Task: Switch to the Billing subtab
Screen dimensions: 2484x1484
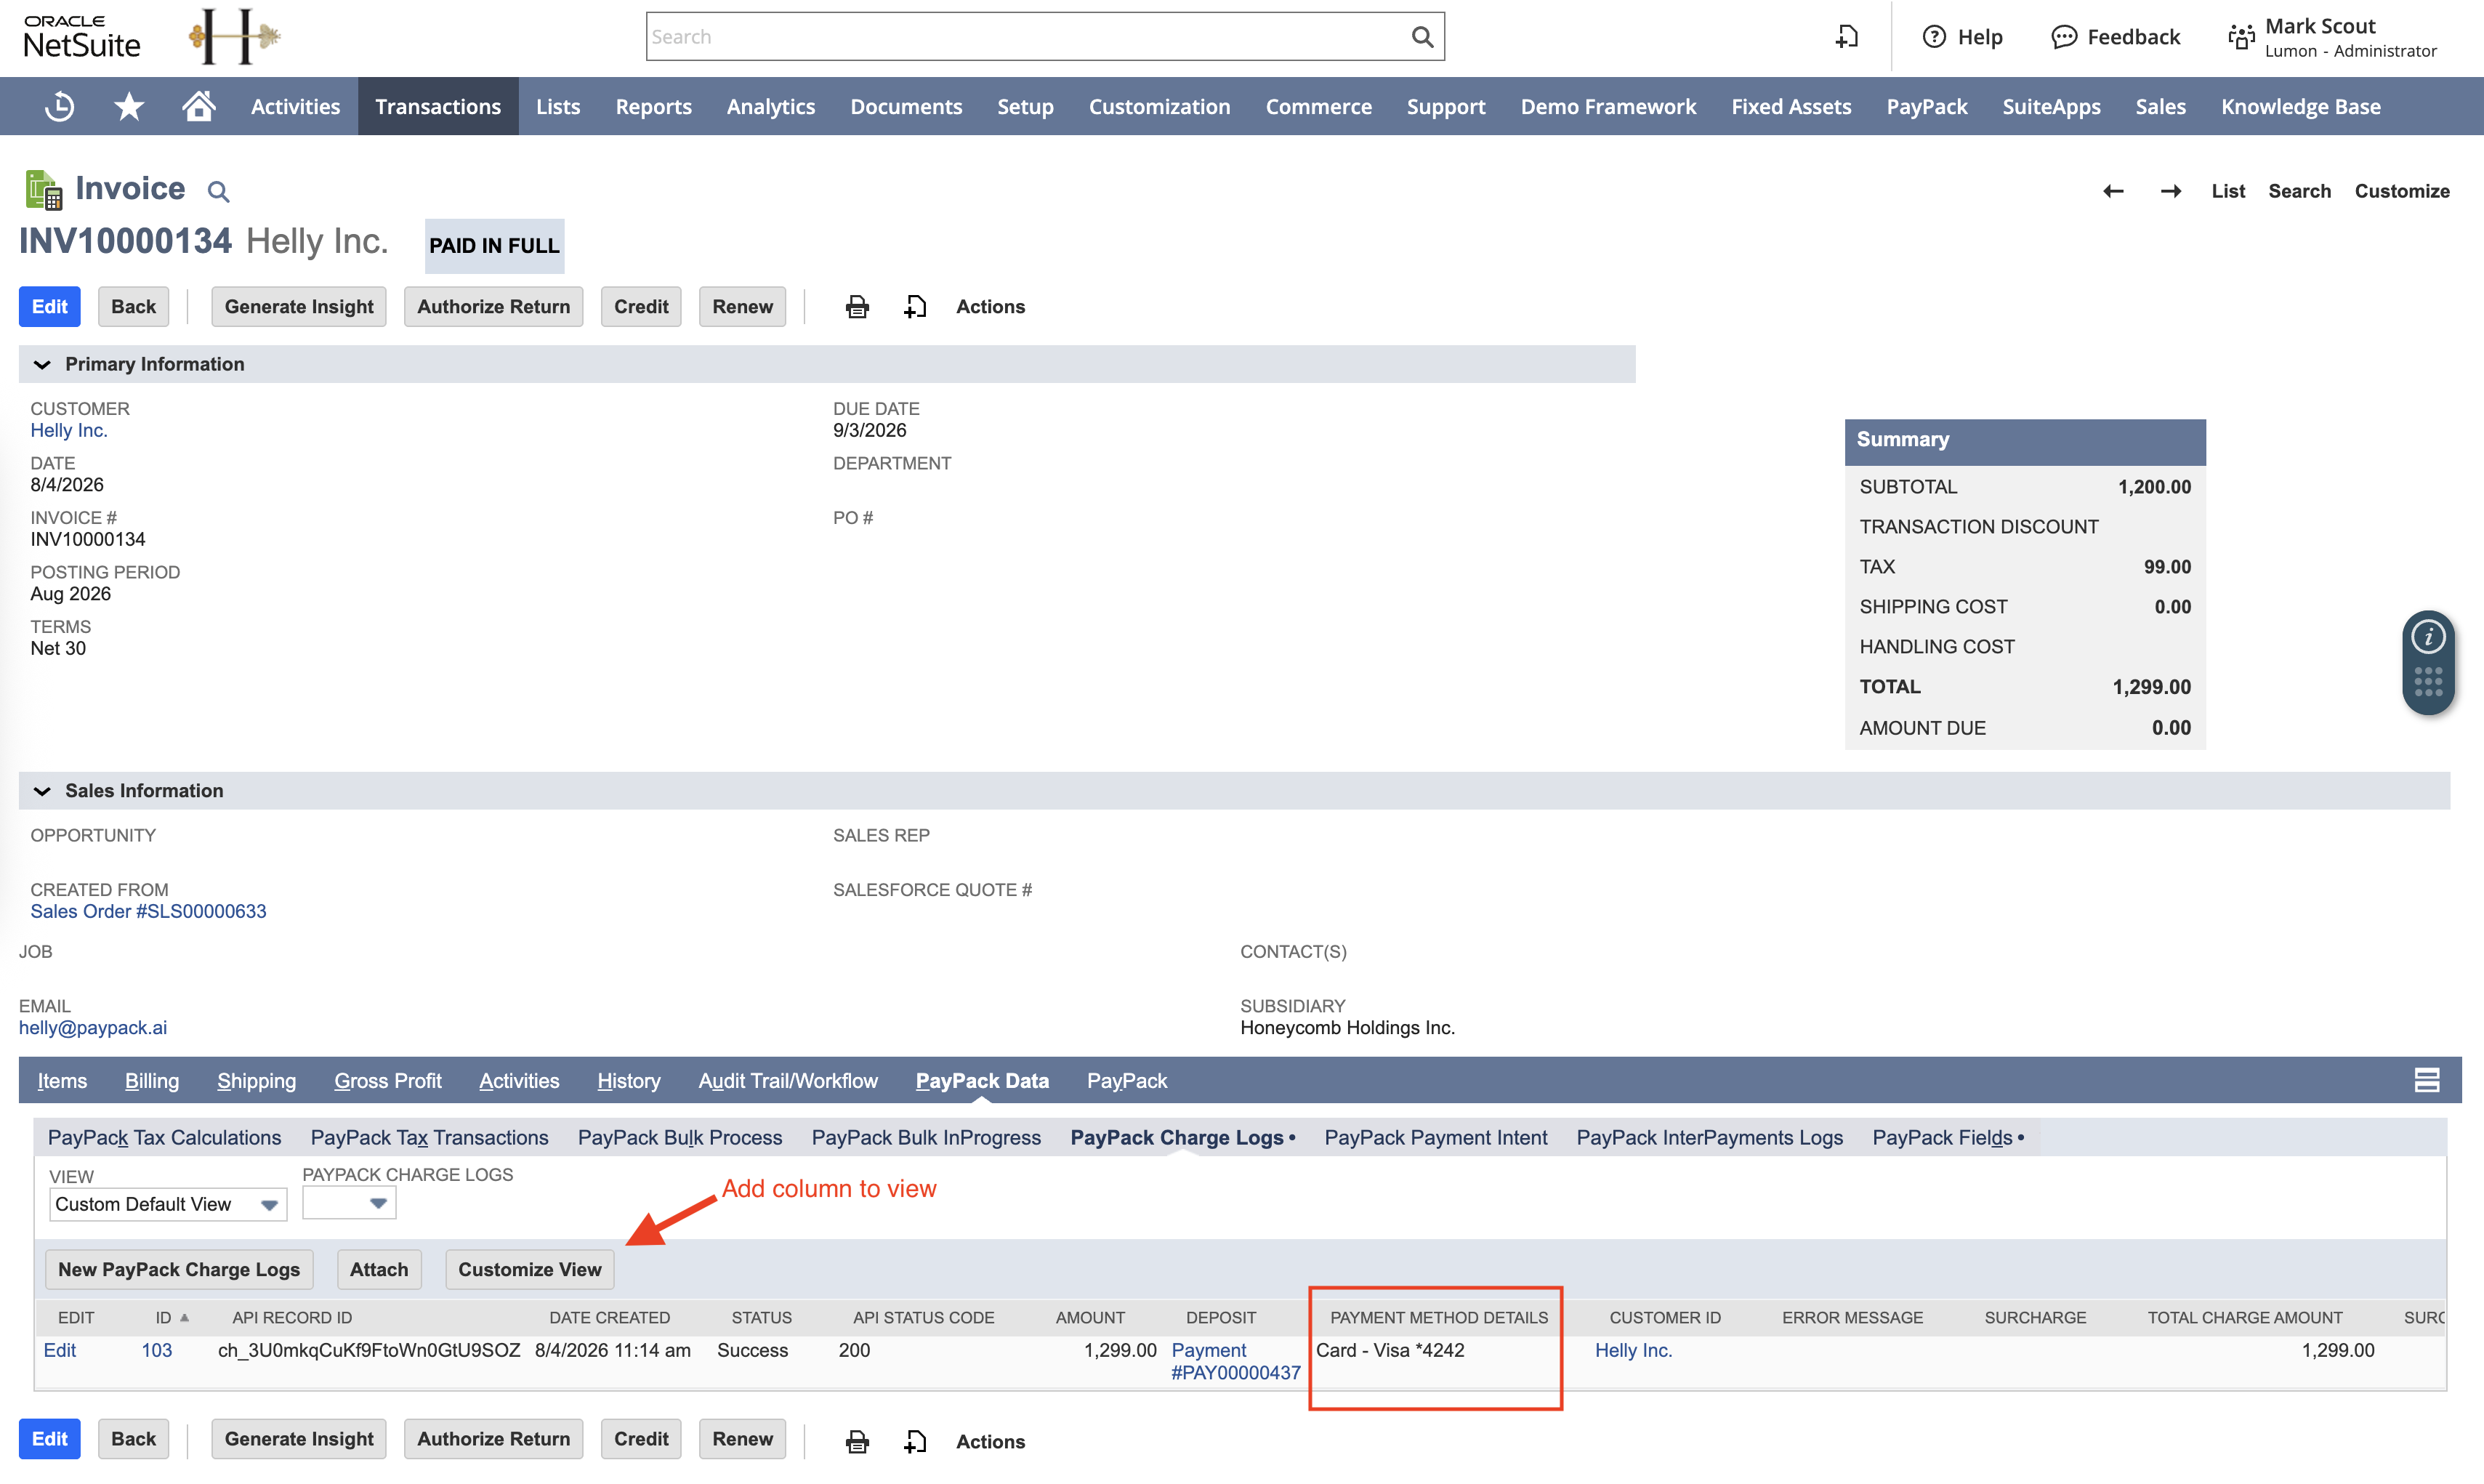Action: 152,1080
